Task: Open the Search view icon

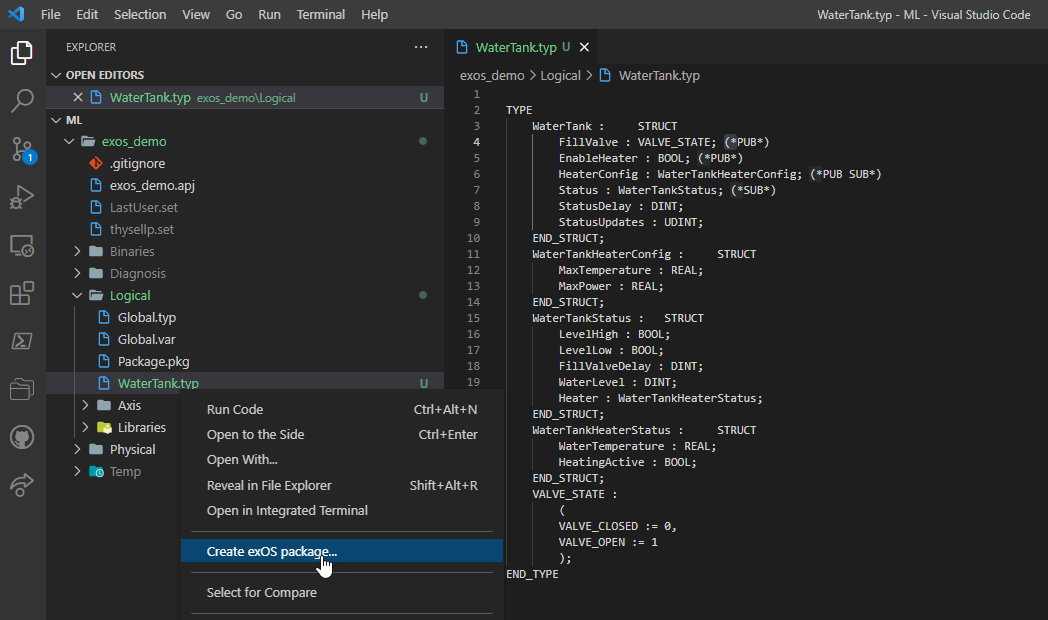Action: click(x=21, y=101)
